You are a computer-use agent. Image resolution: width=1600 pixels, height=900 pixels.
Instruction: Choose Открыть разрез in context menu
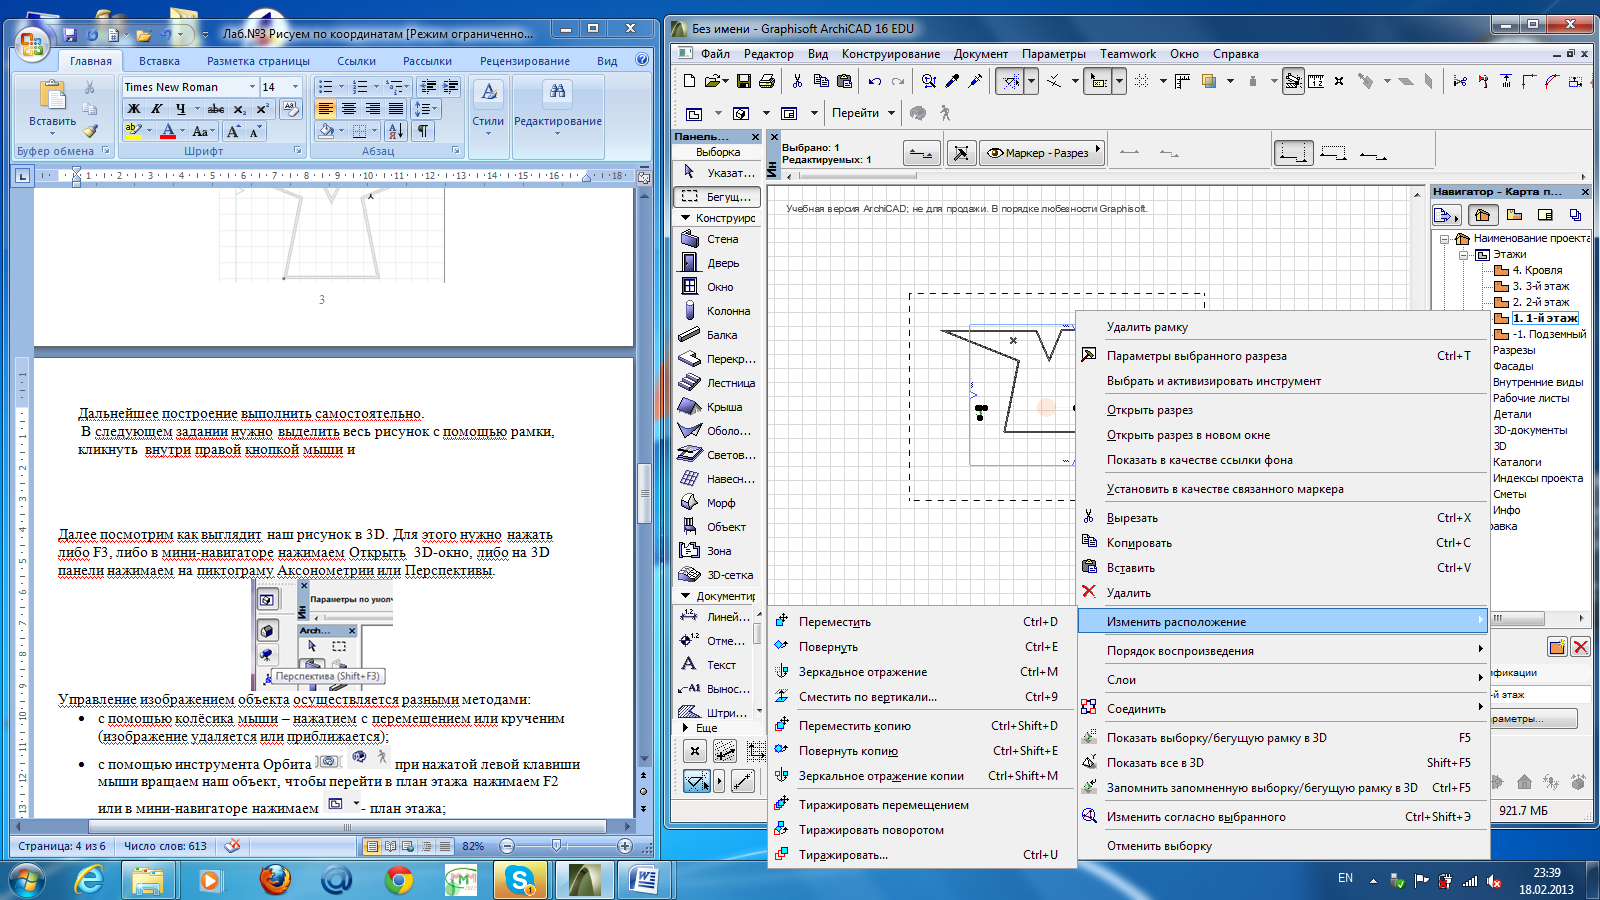pyautogui.click(x=1283, y=410)
